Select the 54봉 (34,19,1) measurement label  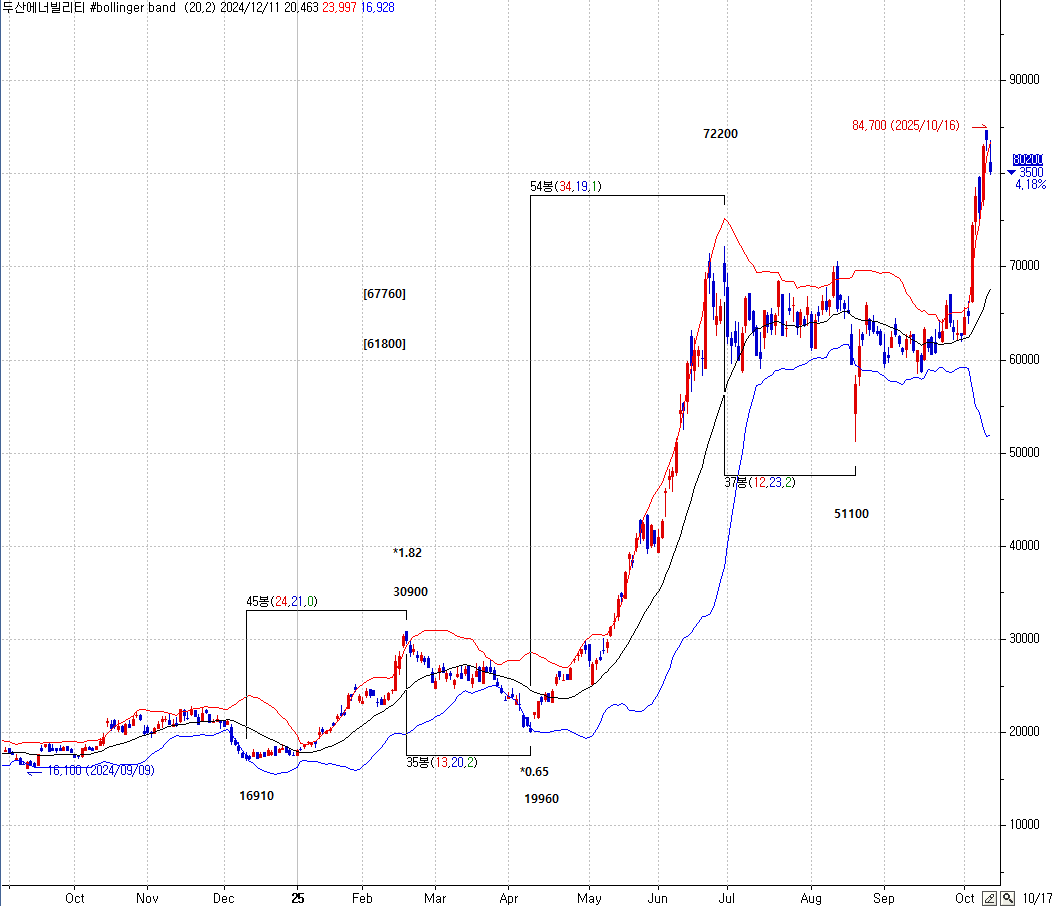point(565,186)
